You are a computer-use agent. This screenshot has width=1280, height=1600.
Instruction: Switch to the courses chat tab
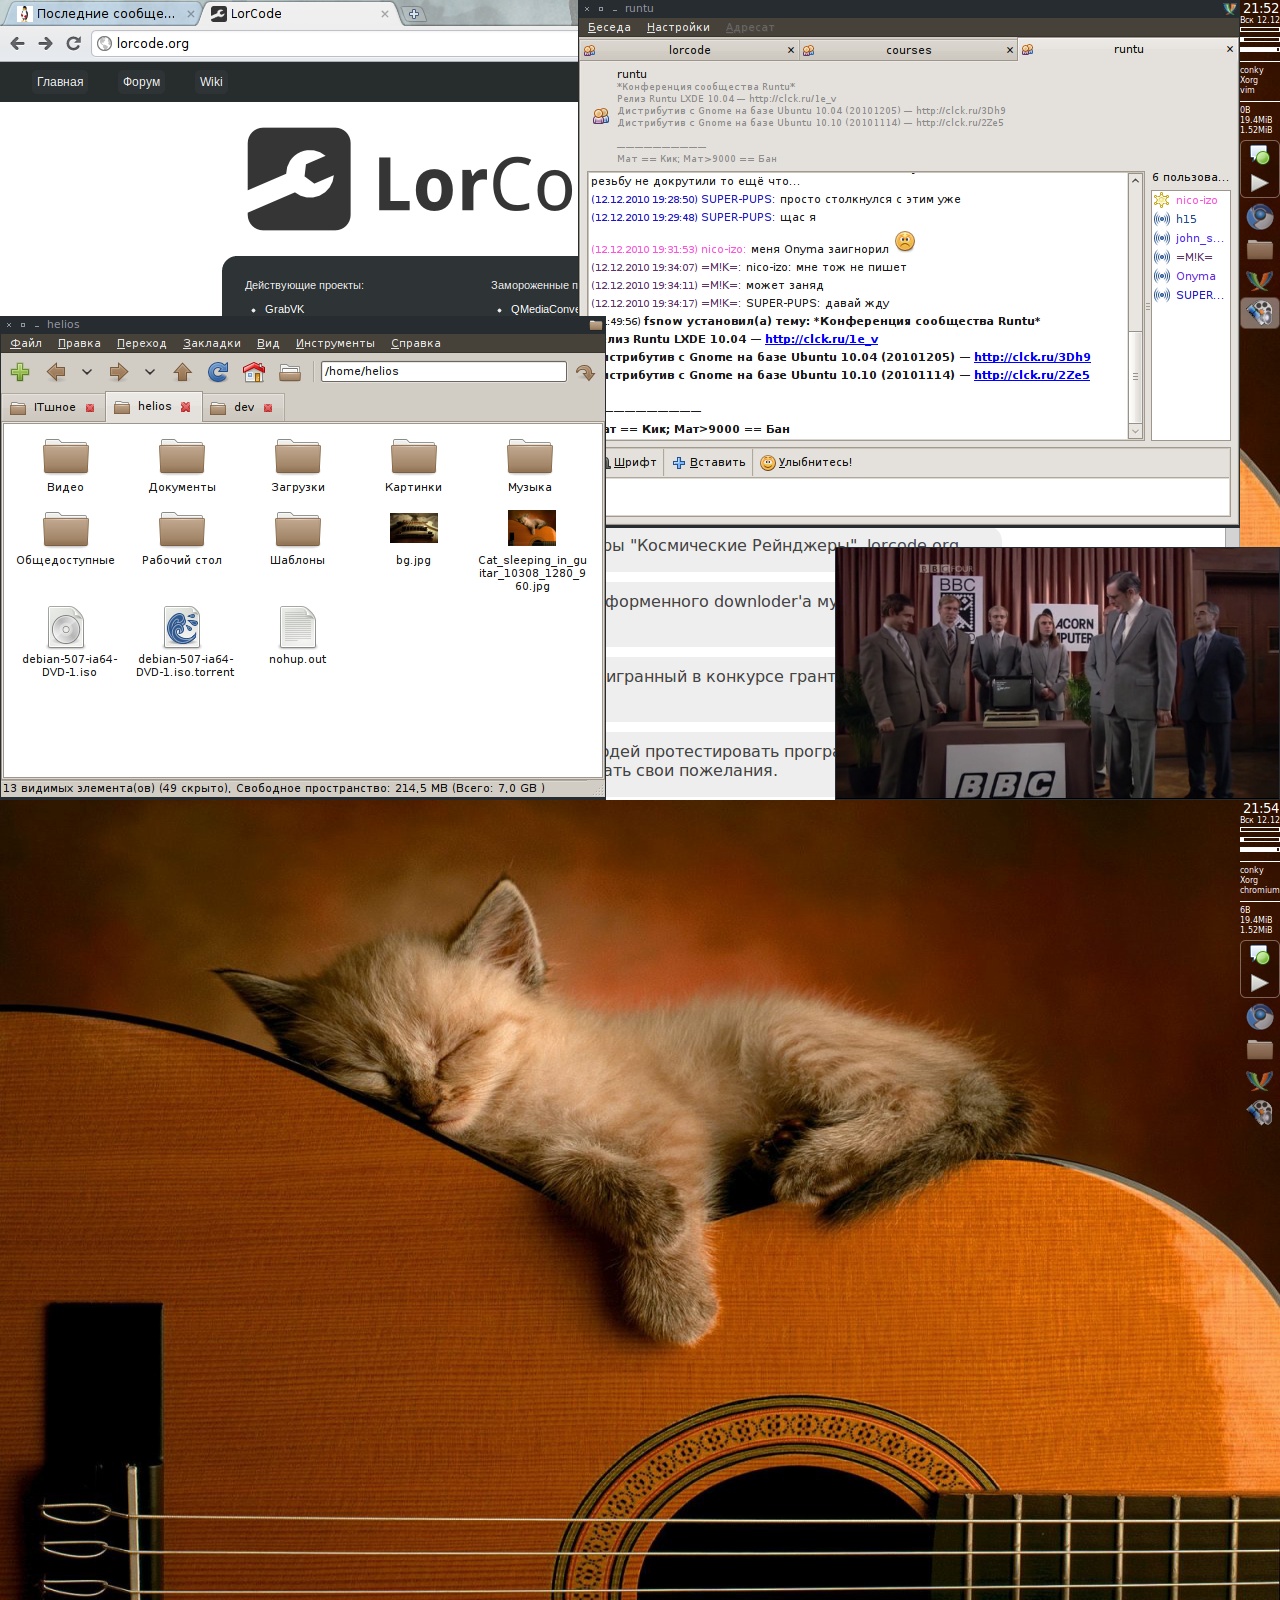point(908,50)
